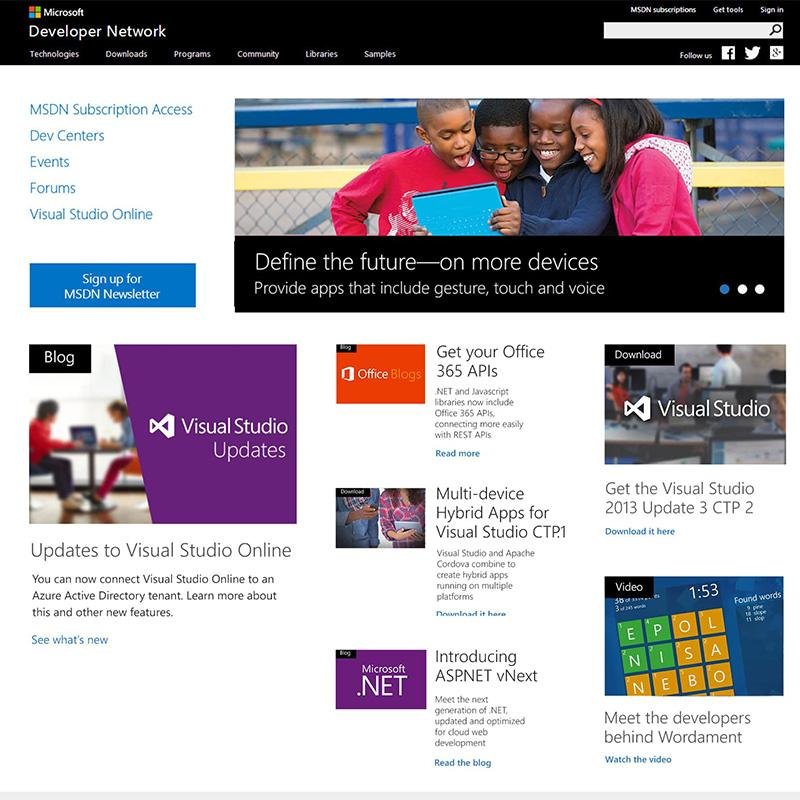Open the Multi-device Hybrid Apps thumbnail
The width and height of the screenshot is (800, 800).
[x=381, y=518]
